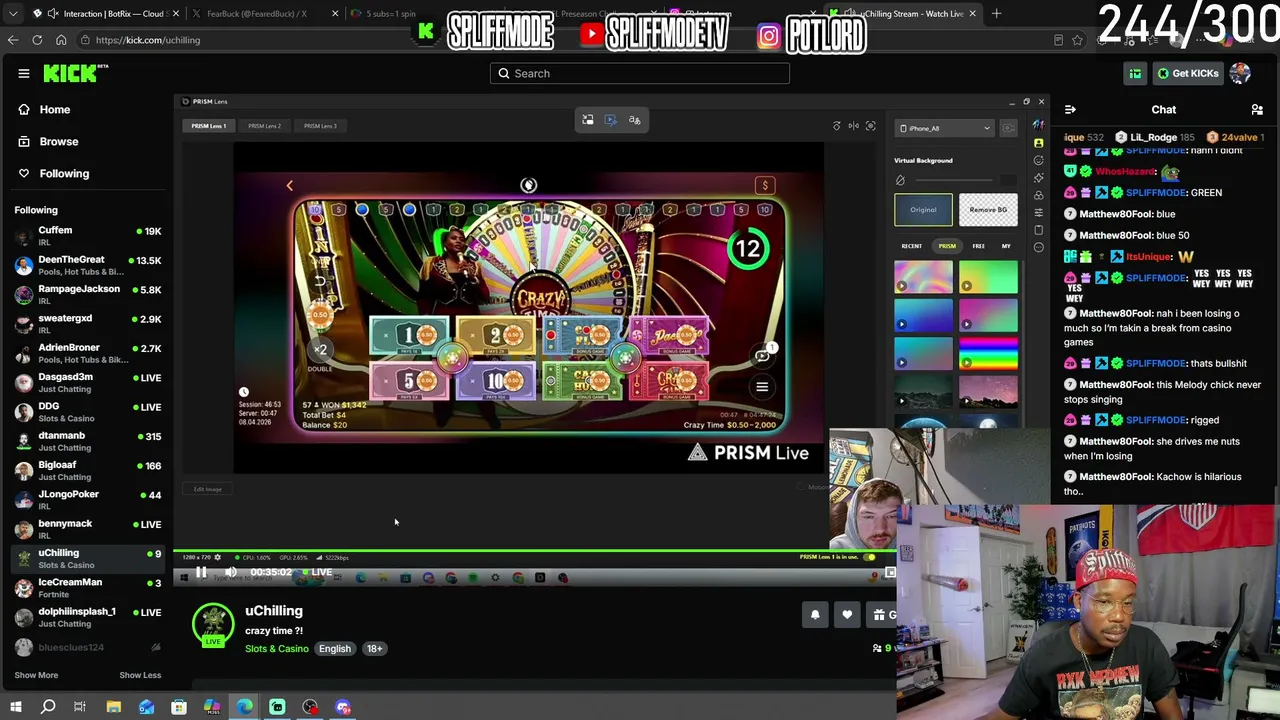Open AdrienBroner's channel in sidebar
This screenshot has width=1280, height=720.
(x=87, y=353)
